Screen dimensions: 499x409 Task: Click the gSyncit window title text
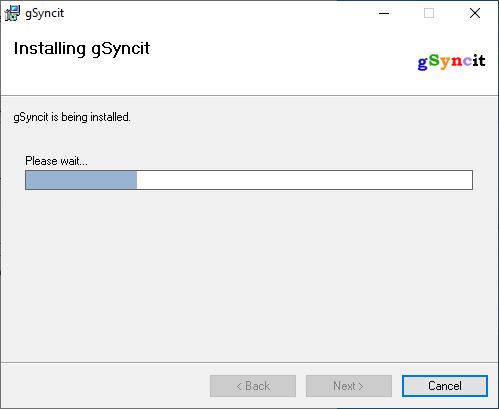(x=44, y=13)
